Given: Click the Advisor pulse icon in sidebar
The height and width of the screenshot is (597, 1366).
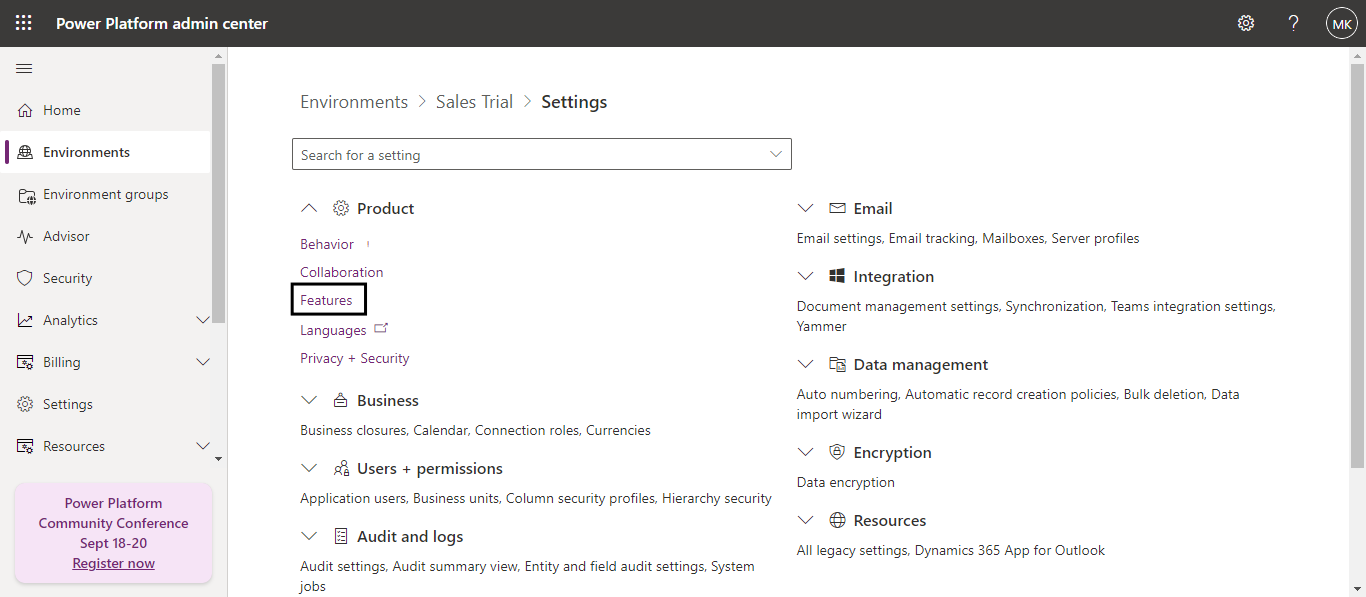Looking at the screenshot, I should 25,236.
